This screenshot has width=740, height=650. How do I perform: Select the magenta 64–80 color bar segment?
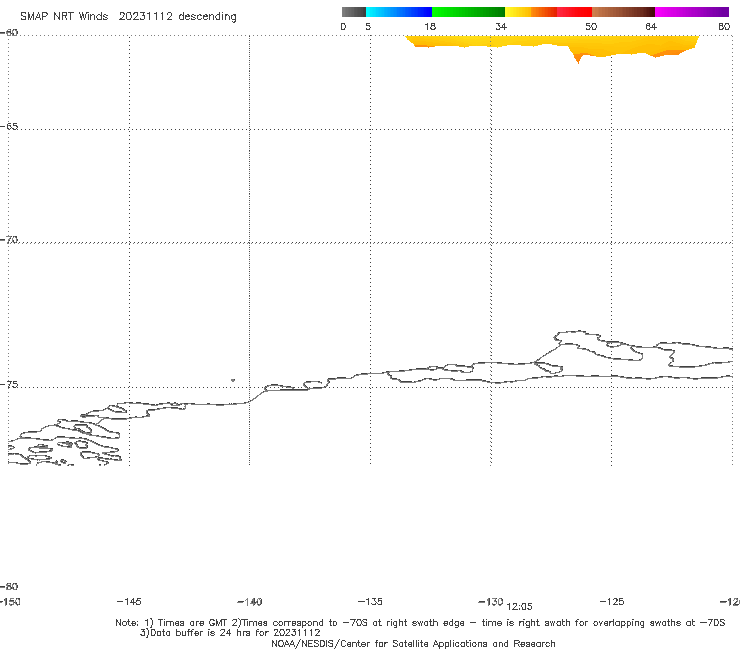pyautogui.click(x=692, y=12)
